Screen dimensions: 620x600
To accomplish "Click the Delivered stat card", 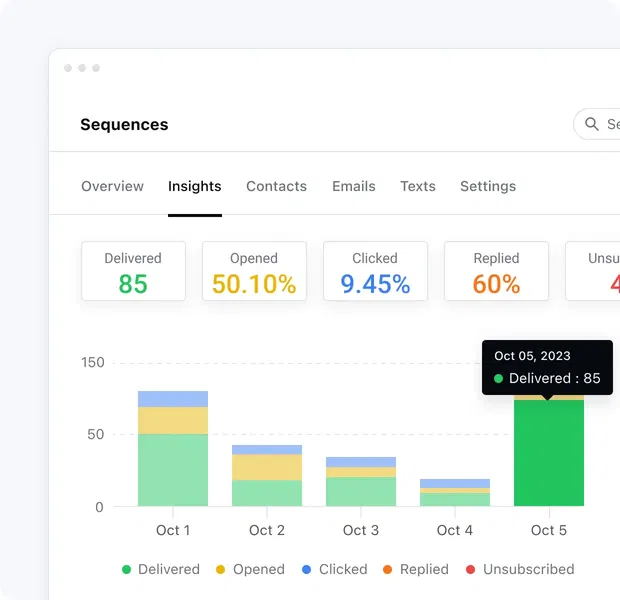I will click(x=133, y=271).
